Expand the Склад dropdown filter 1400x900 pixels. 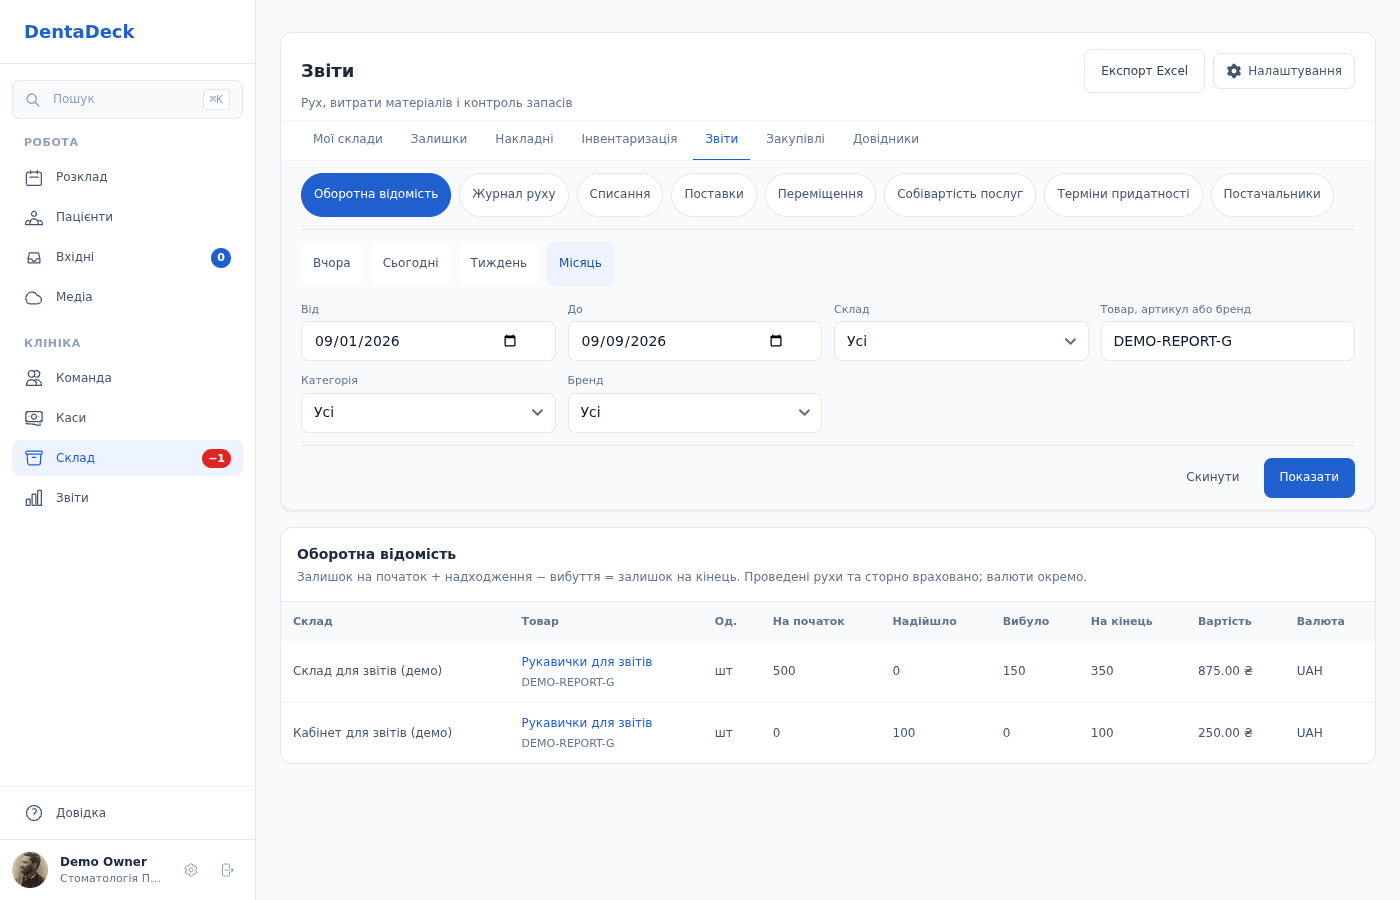961,341
